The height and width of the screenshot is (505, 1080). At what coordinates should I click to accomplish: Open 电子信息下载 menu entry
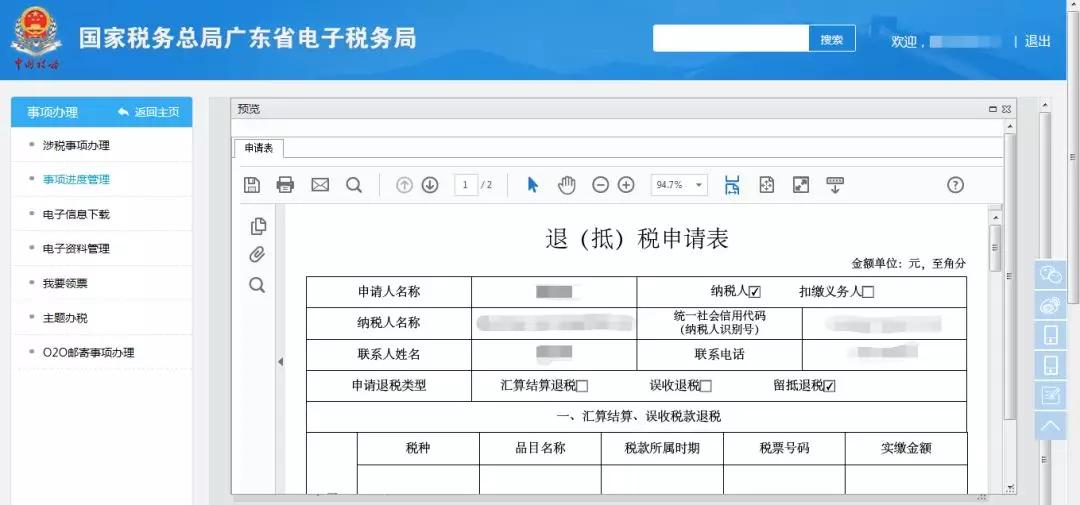tap(76, 214)
